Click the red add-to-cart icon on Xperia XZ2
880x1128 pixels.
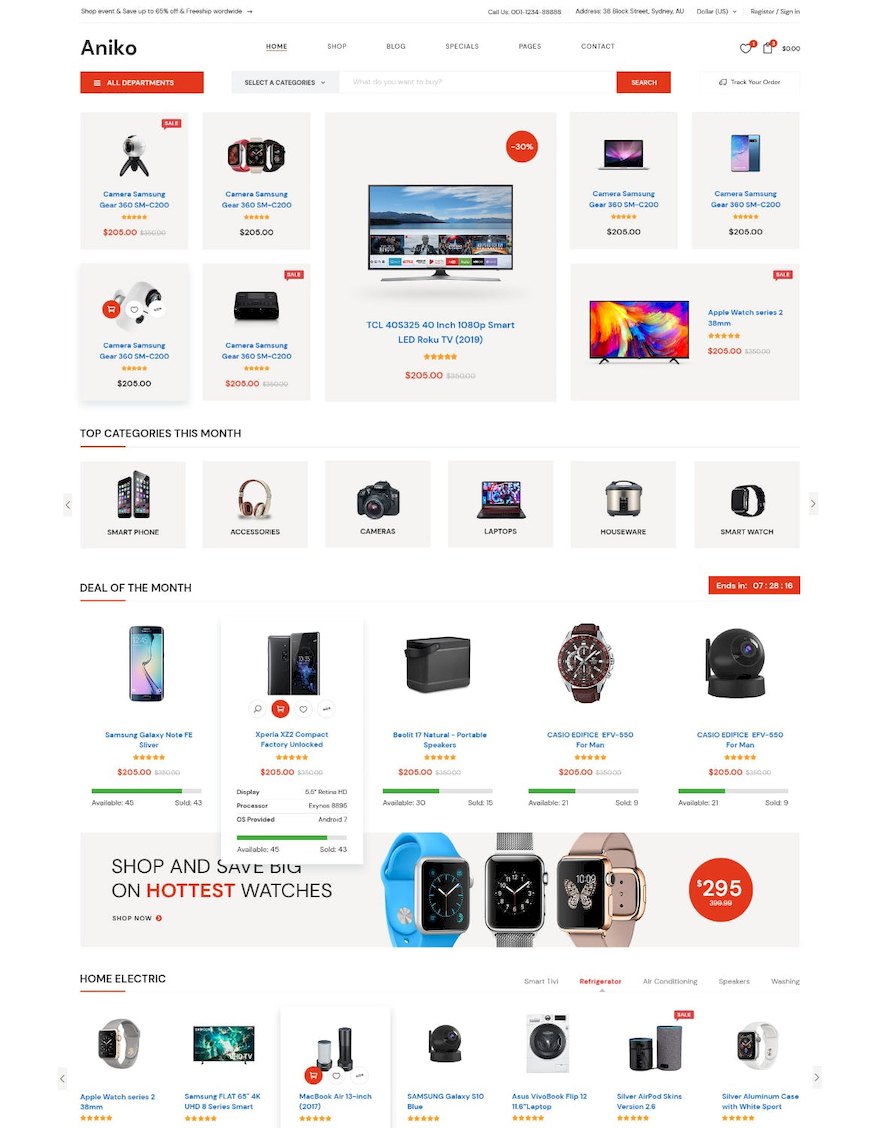pos(280,709)
